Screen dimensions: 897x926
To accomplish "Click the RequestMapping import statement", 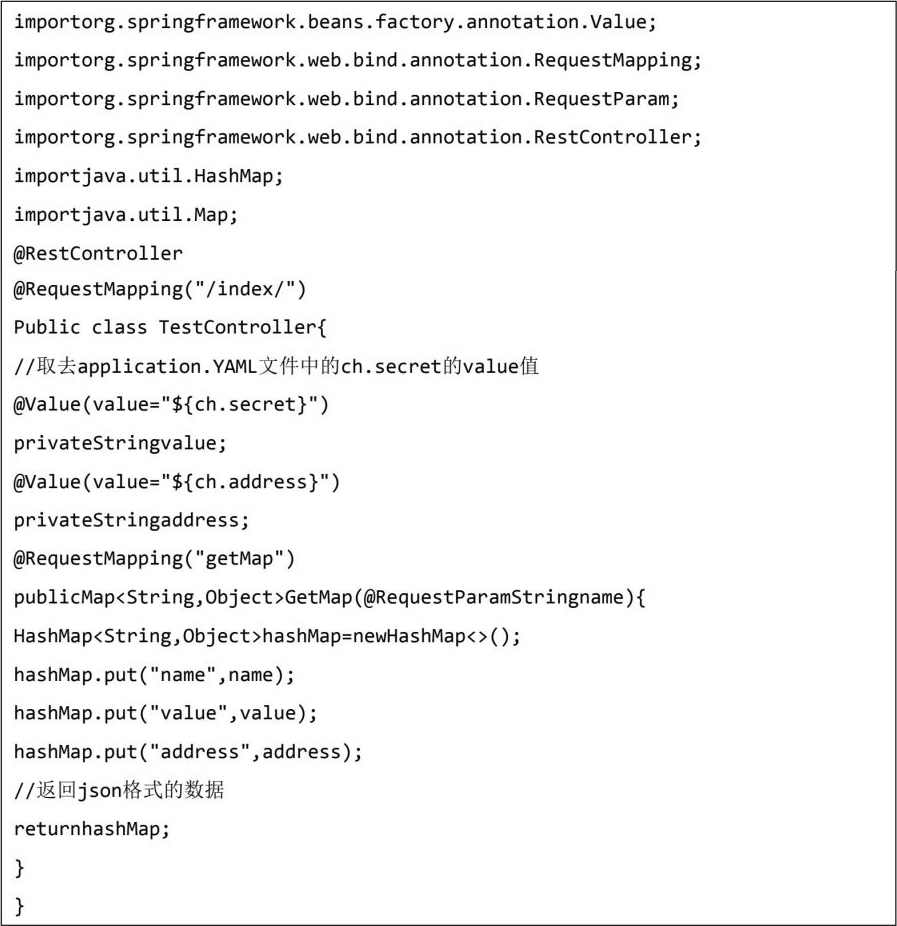I will tap(358, 60).
